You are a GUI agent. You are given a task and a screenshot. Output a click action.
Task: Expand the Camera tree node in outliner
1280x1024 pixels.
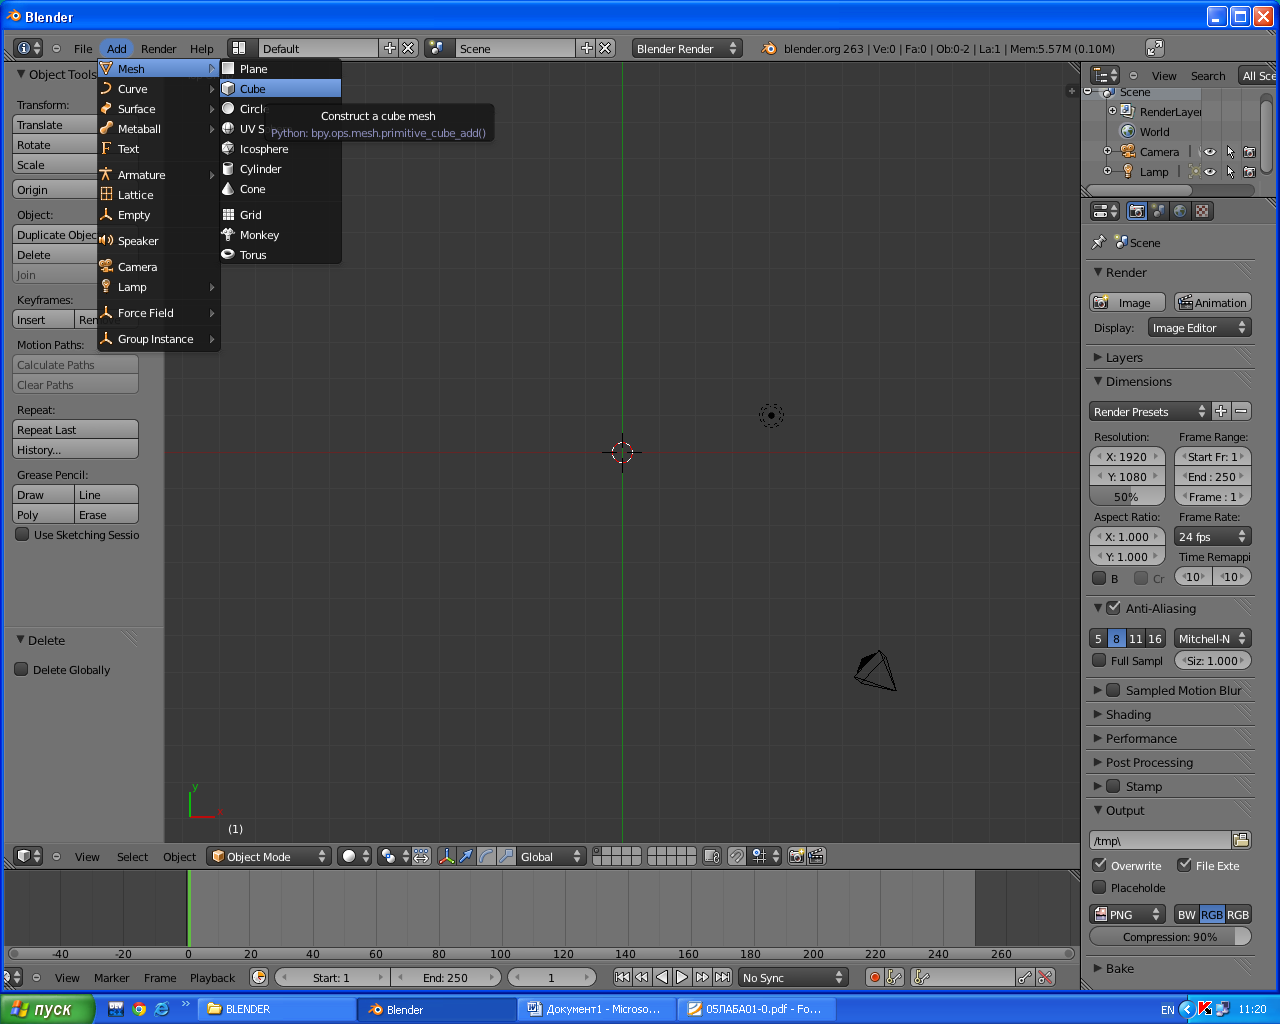click(1107, 152)
